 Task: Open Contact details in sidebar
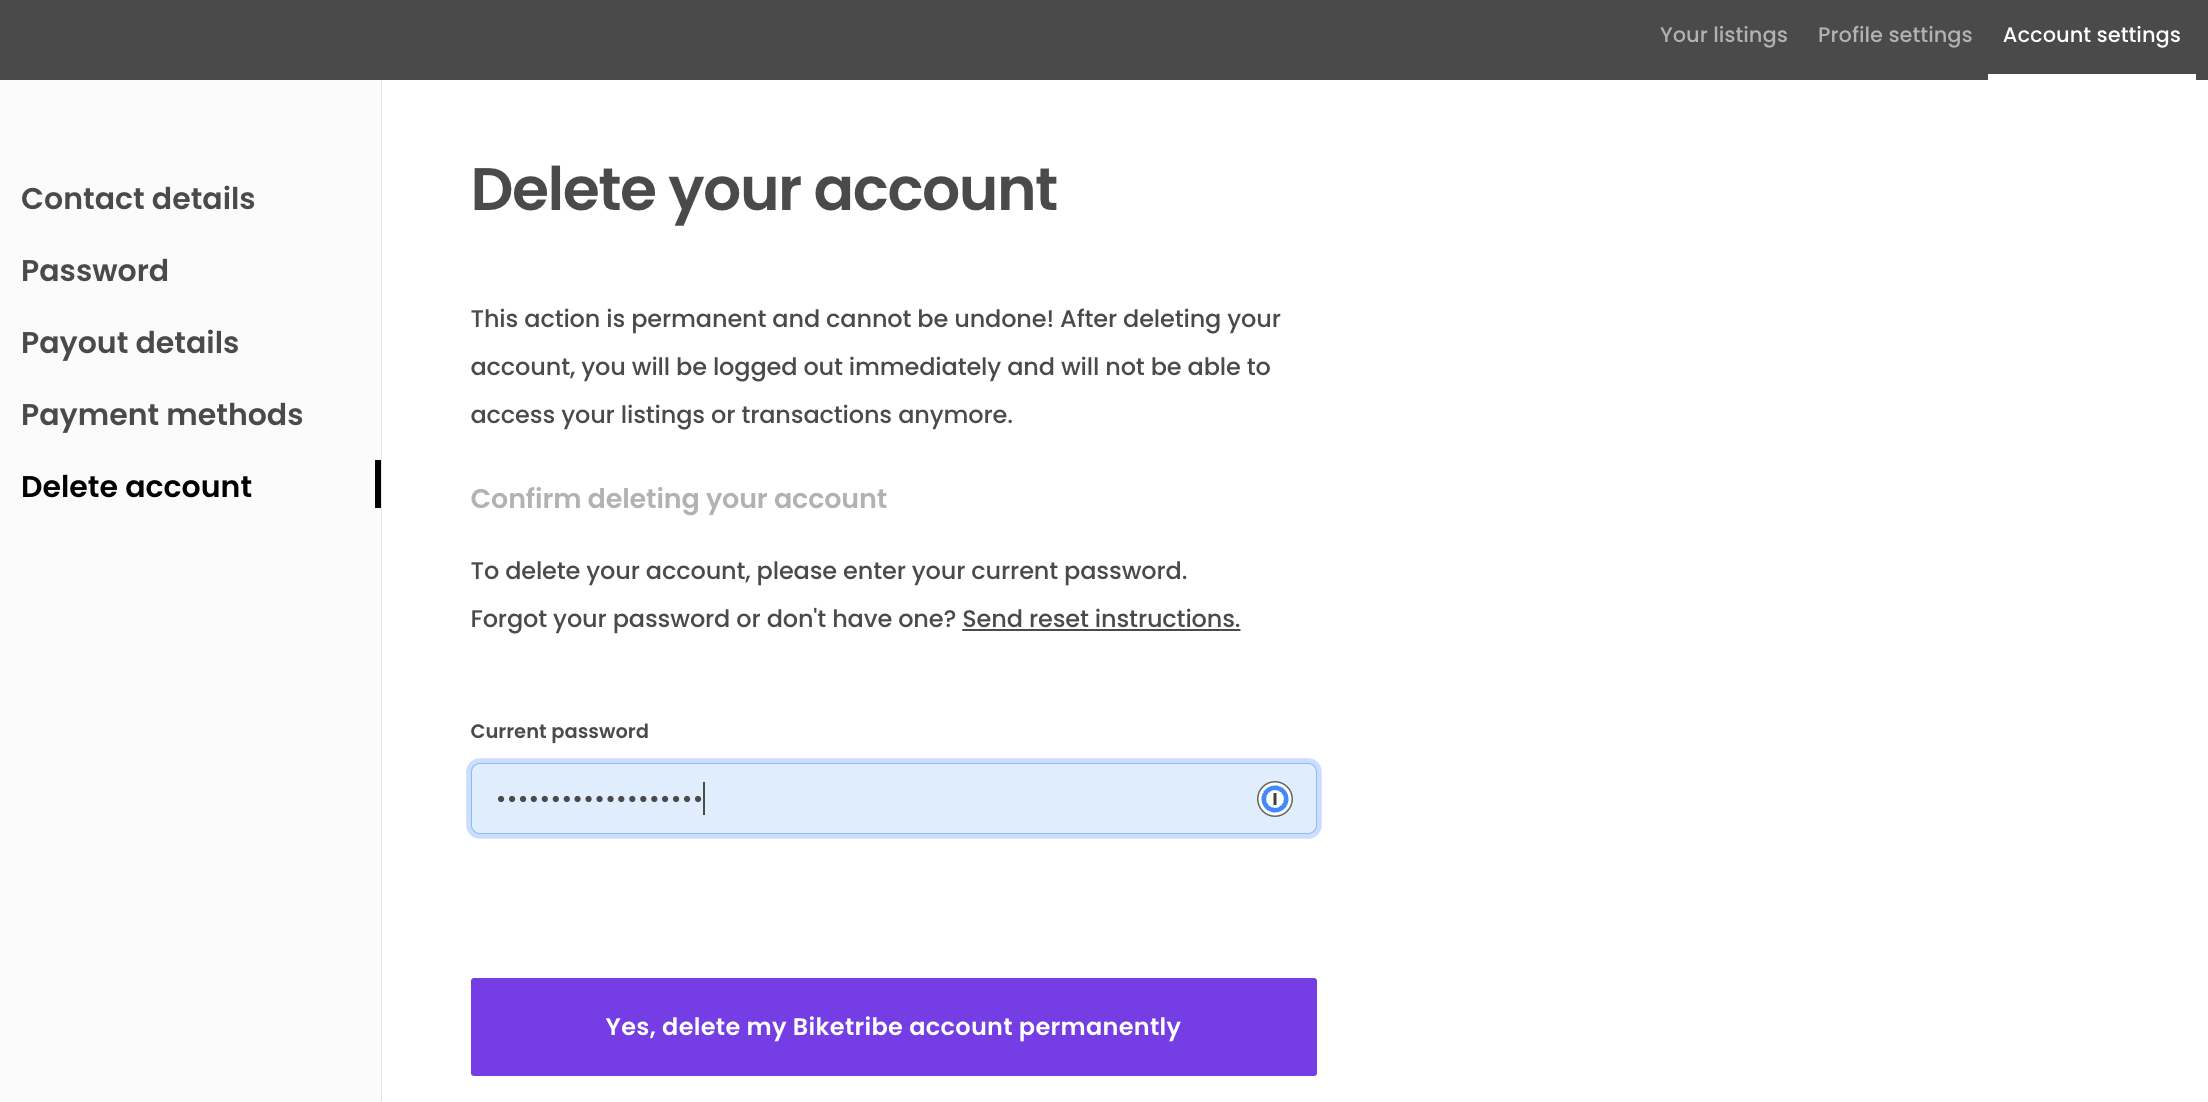(138, 199)
